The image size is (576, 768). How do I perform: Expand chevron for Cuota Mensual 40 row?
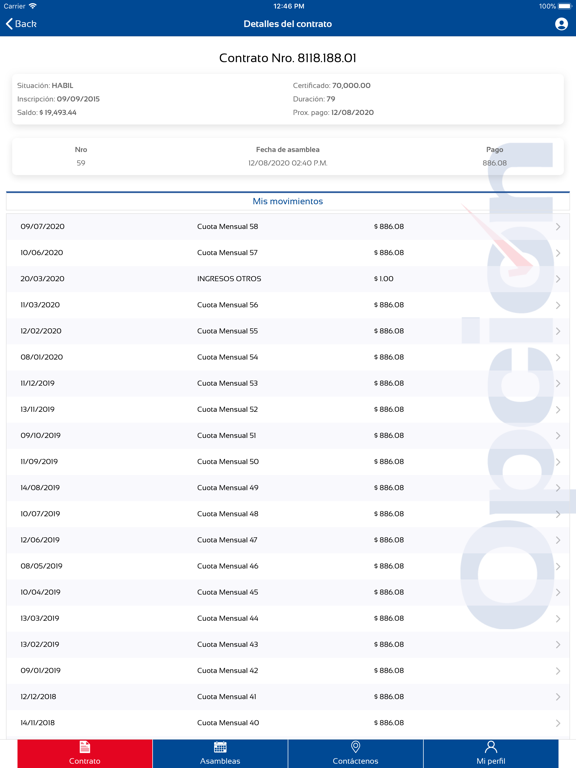(558, 723)
